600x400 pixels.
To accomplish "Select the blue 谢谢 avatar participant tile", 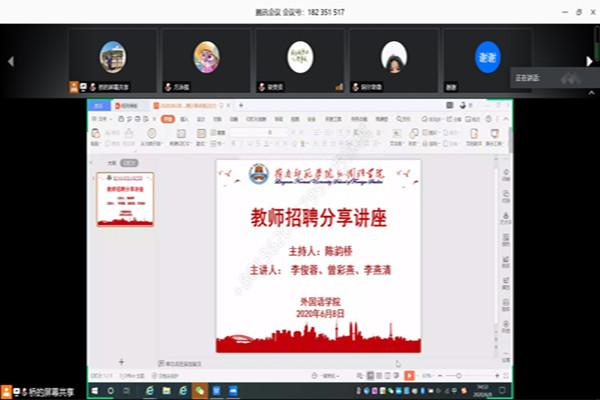I will click(x=487, y=59).
